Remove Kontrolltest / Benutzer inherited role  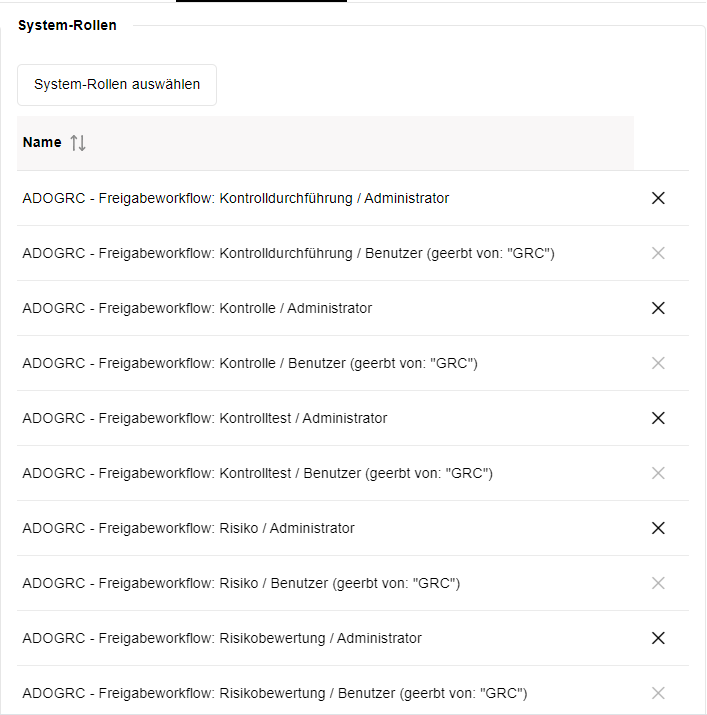(x=658, y=473)
